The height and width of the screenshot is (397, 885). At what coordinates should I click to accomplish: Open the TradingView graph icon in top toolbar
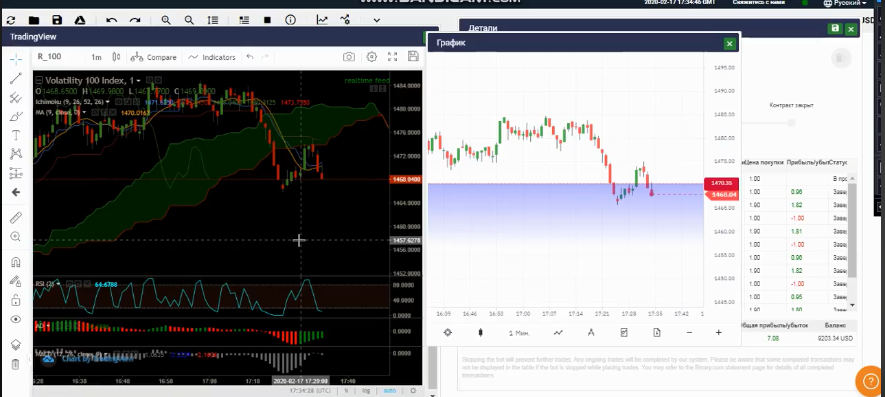click(345, 20)
